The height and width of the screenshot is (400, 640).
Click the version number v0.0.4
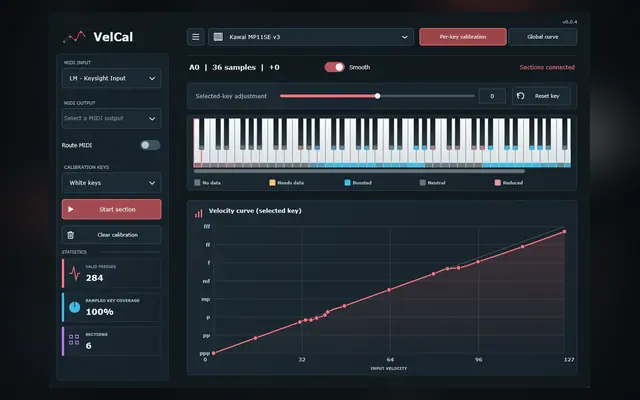coord(570,22)
